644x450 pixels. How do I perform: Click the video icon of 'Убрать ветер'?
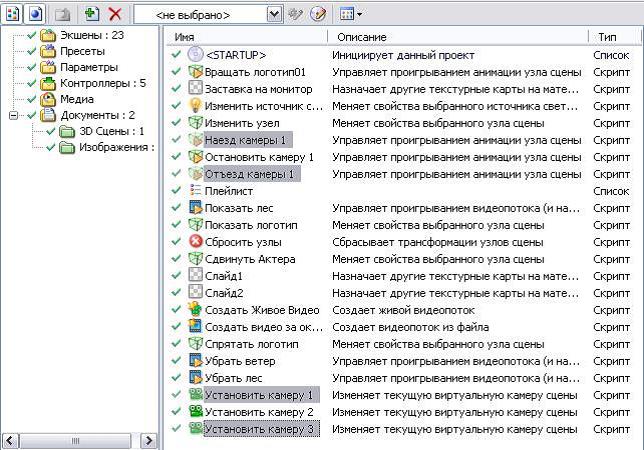pyautogui.click(x=196, y=360)
